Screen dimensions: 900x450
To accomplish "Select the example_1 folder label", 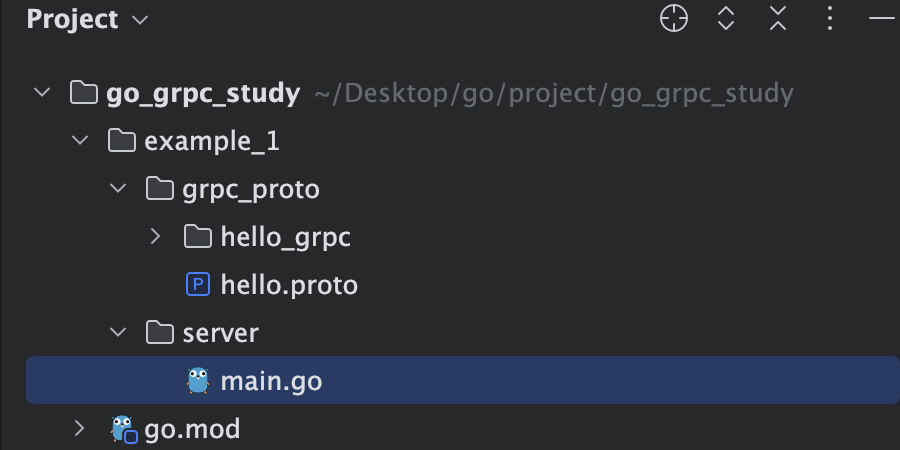I will click(x=212, y=141).
